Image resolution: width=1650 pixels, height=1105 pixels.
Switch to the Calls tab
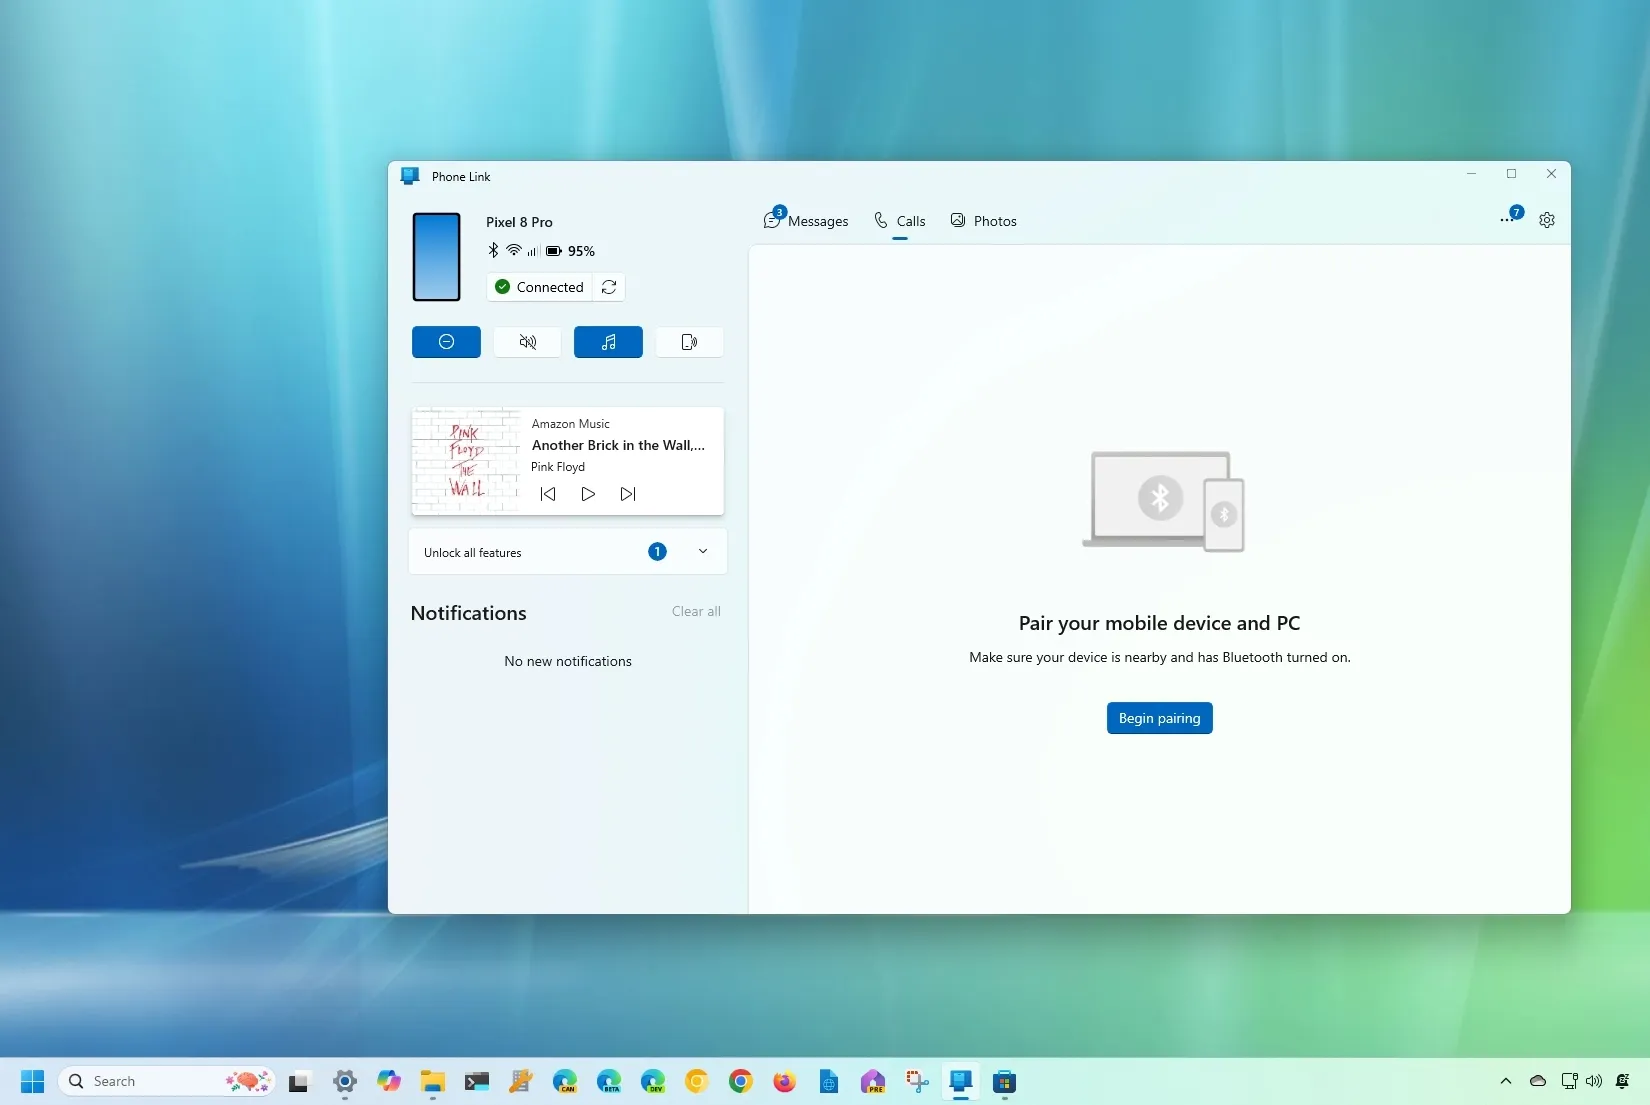tap(898, 220)
